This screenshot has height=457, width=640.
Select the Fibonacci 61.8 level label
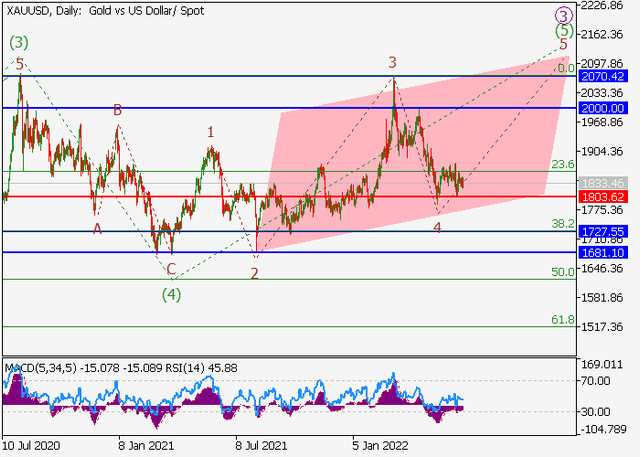(x=563, y=319)
